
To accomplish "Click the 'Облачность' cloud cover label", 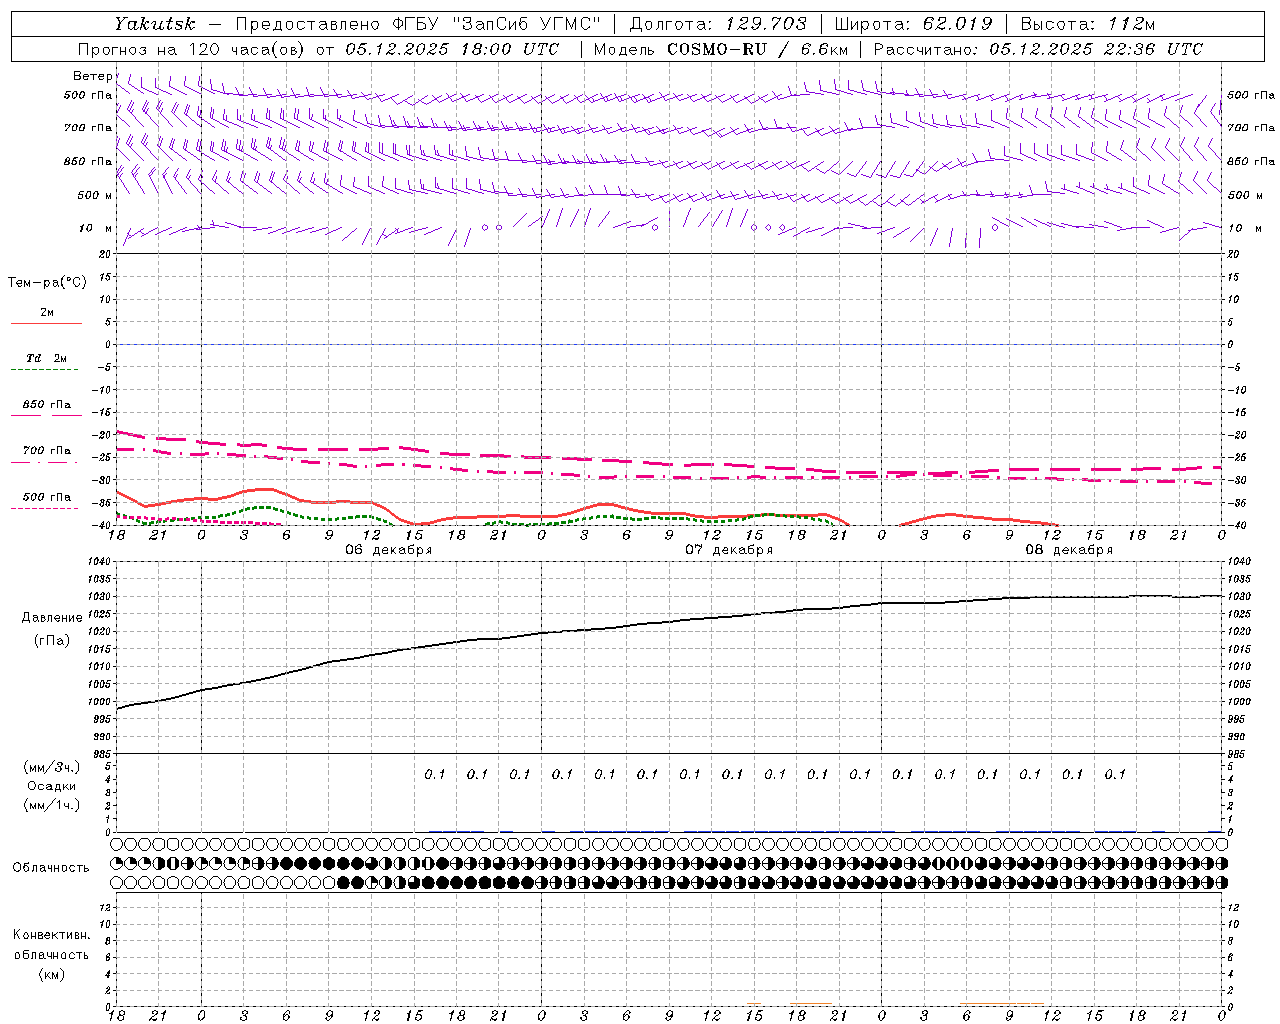I will (x=51, y=868).
